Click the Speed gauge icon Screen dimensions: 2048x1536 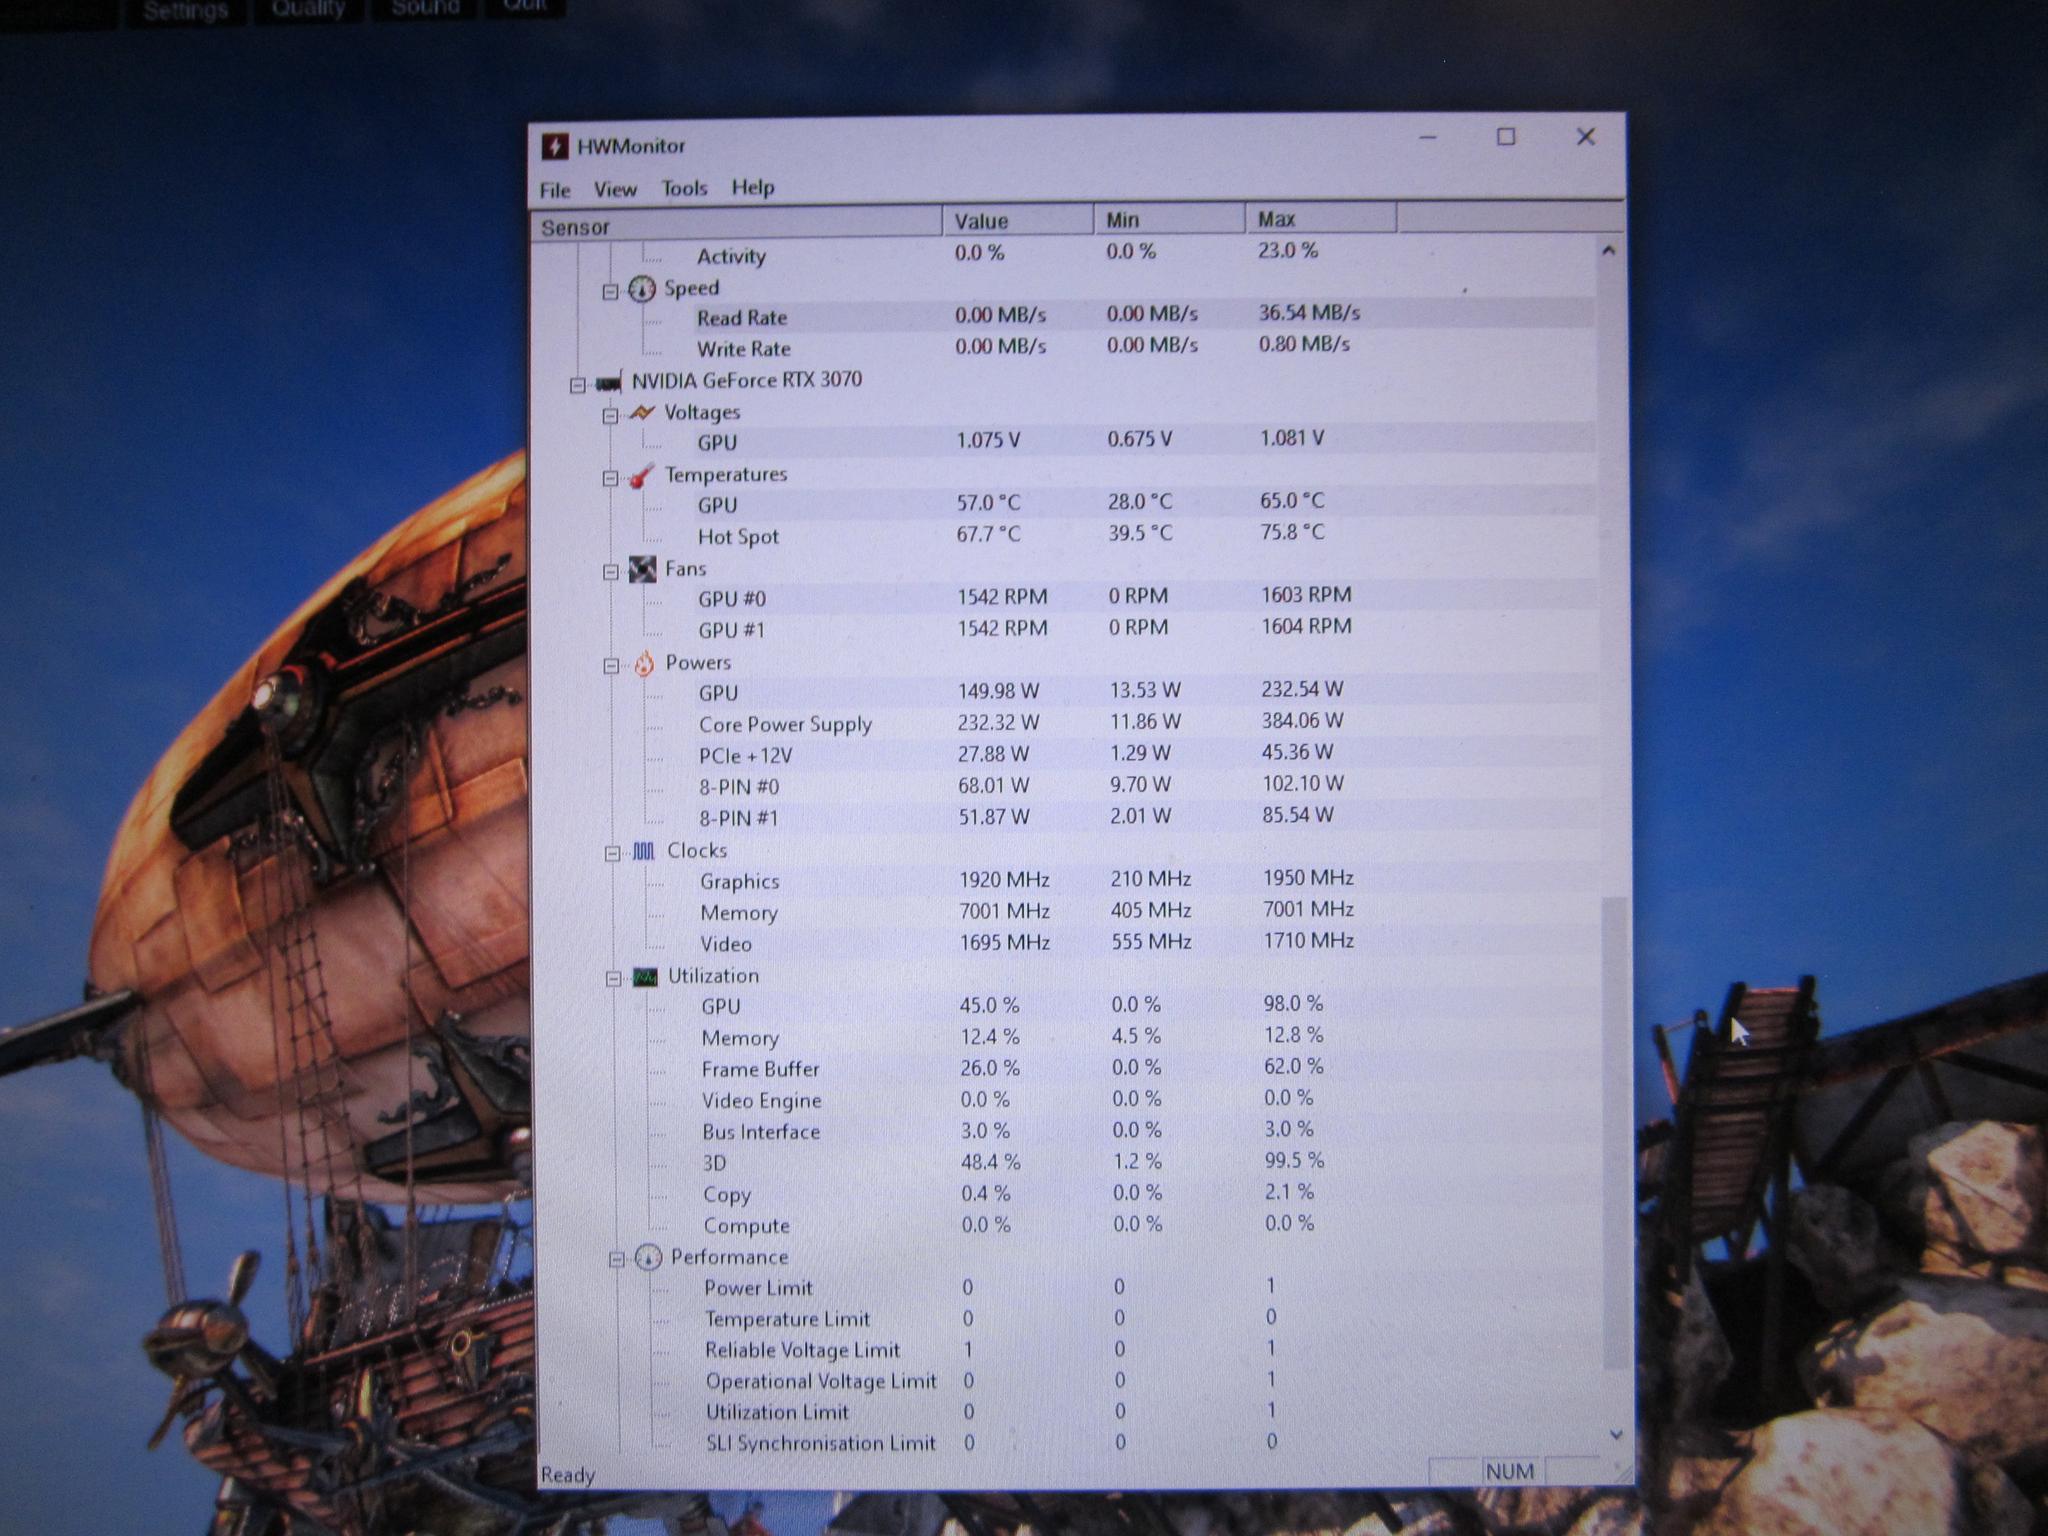point(641,290)
